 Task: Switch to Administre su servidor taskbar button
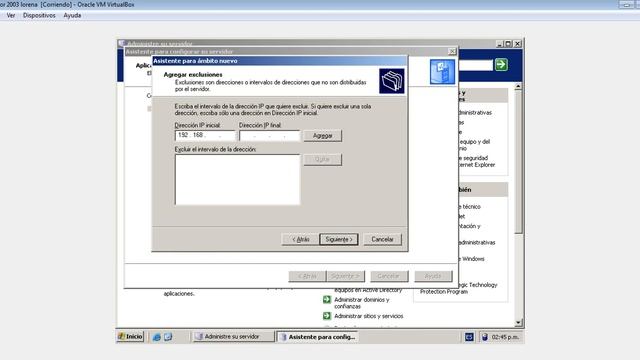(233, 337)
